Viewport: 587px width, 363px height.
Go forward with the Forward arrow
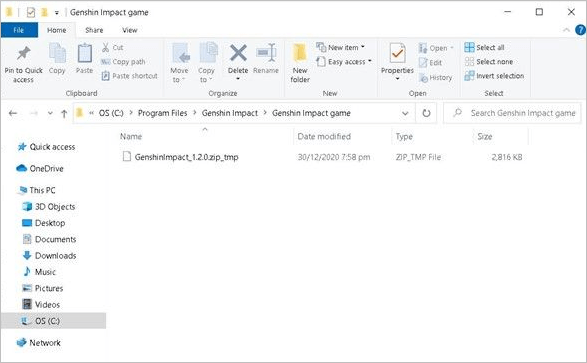[x=34, y=113]
